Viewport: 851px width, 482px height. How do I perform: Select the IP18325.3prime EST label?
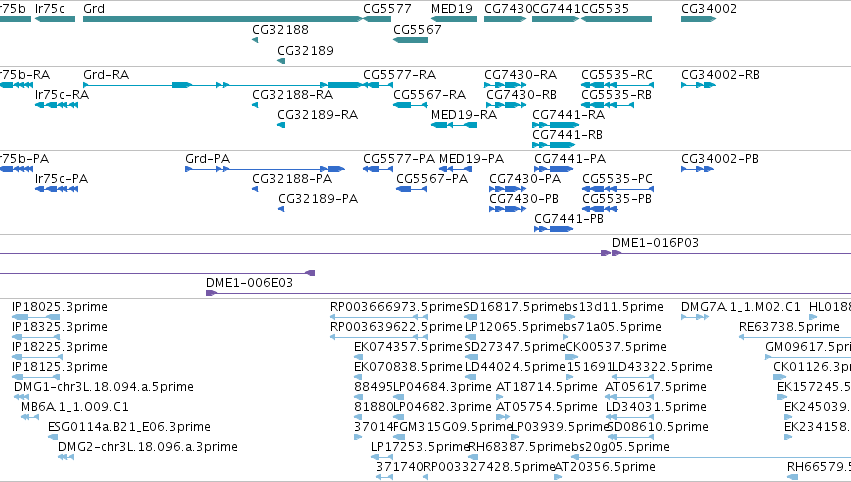(x=60, y=327)
